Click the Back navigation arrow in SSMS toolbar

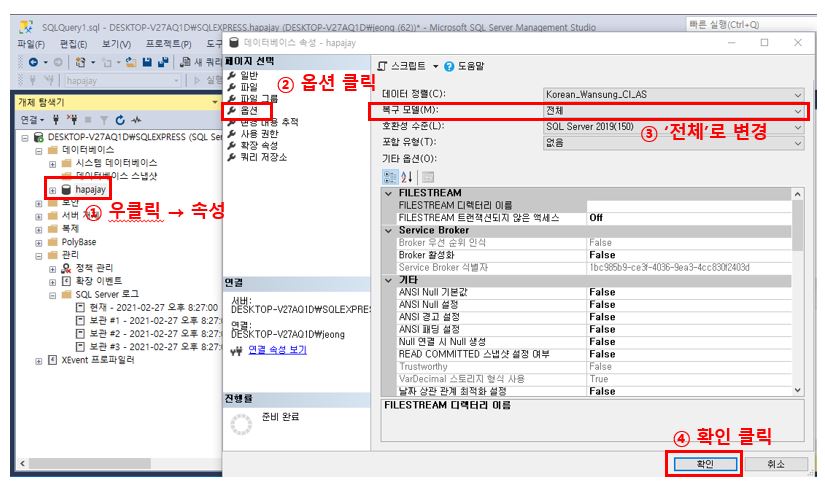click(x=33, y=62)
